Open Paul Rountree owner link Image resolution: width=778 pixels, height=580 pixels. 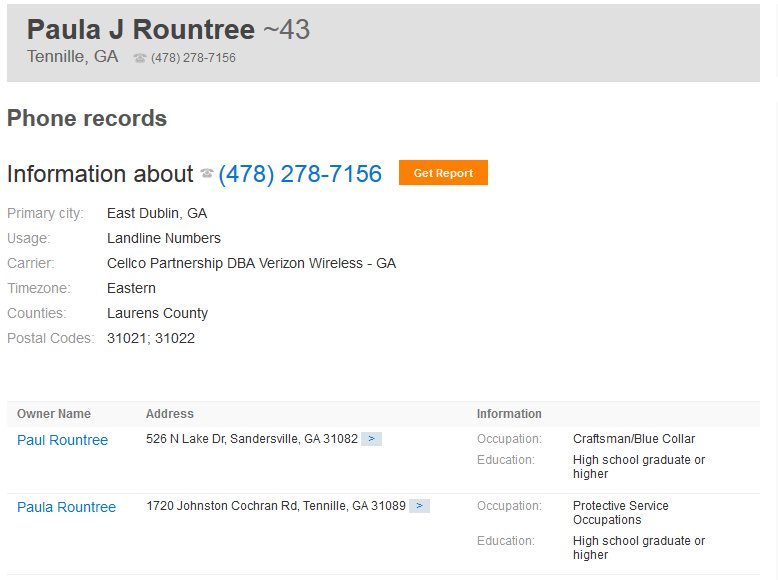click(63, 440)
